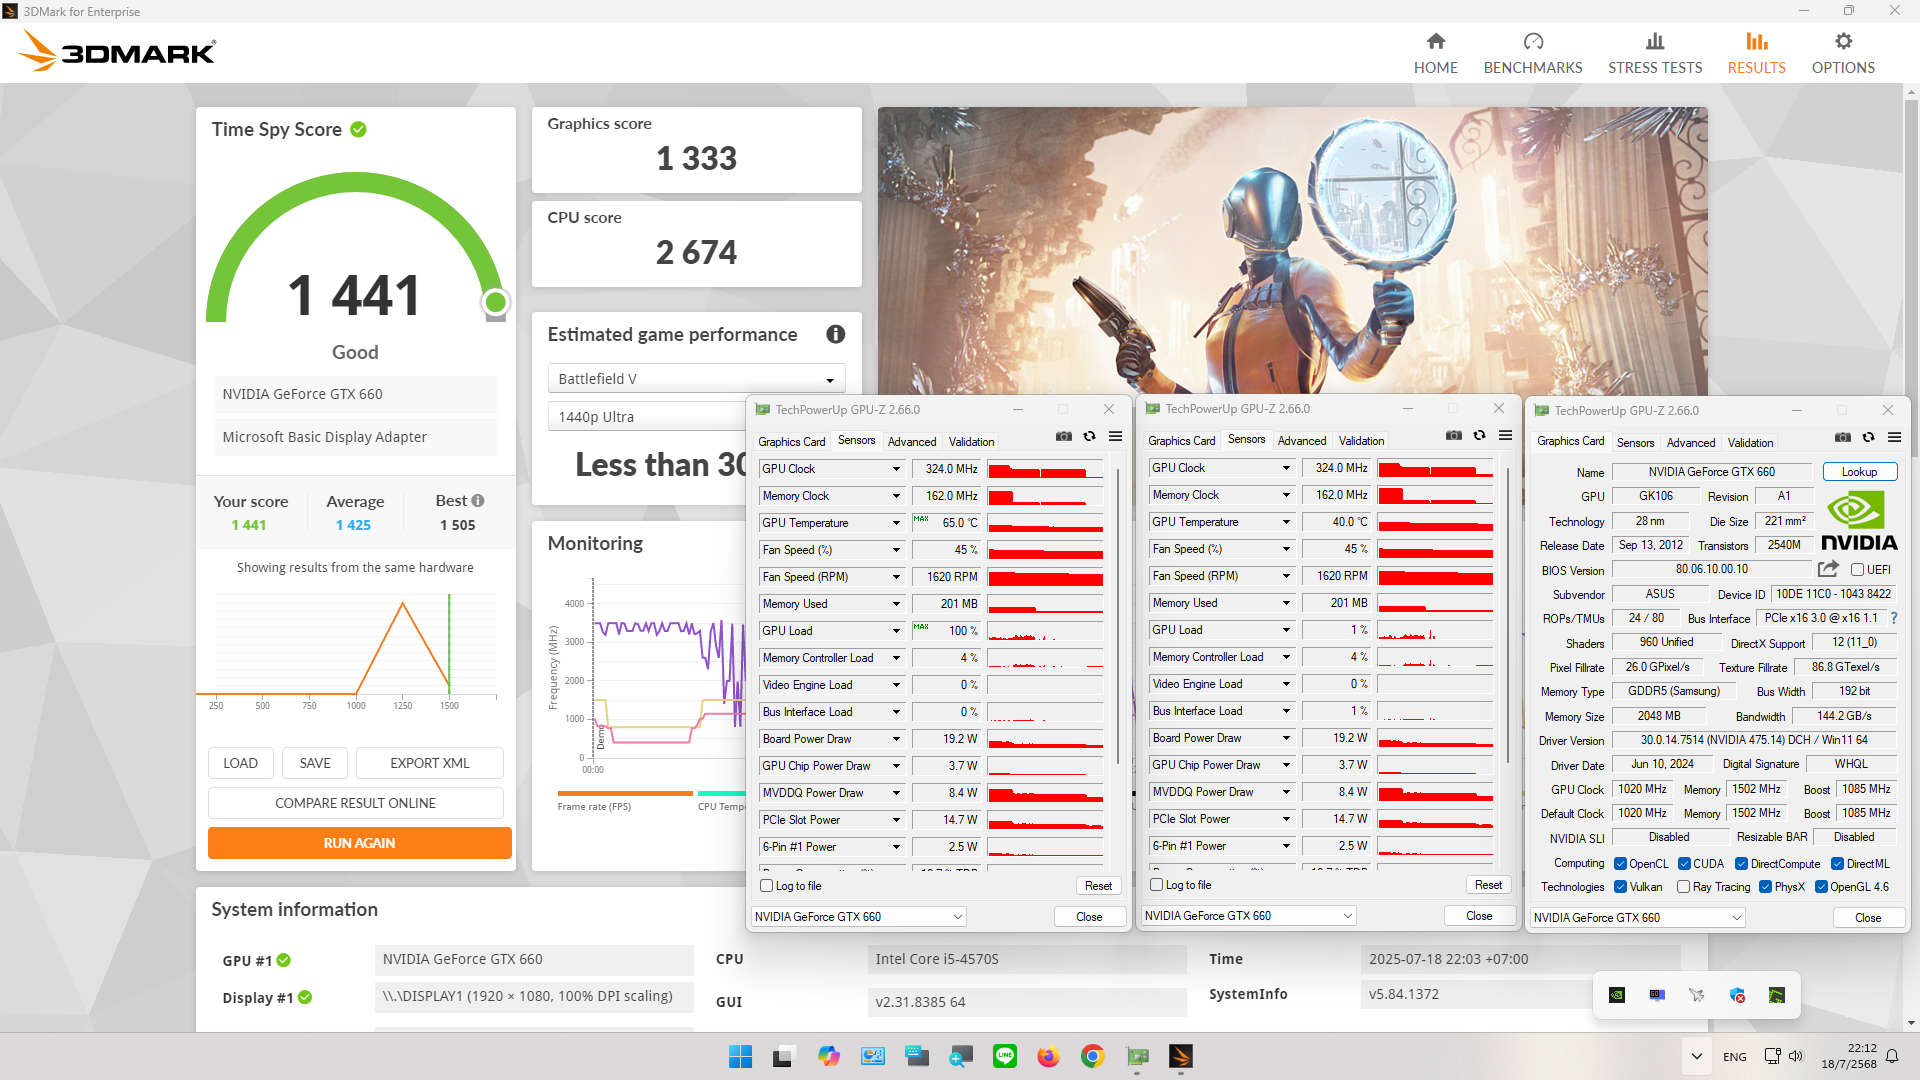Open the Benchmarks section in 3DMark

point(1532,53)
